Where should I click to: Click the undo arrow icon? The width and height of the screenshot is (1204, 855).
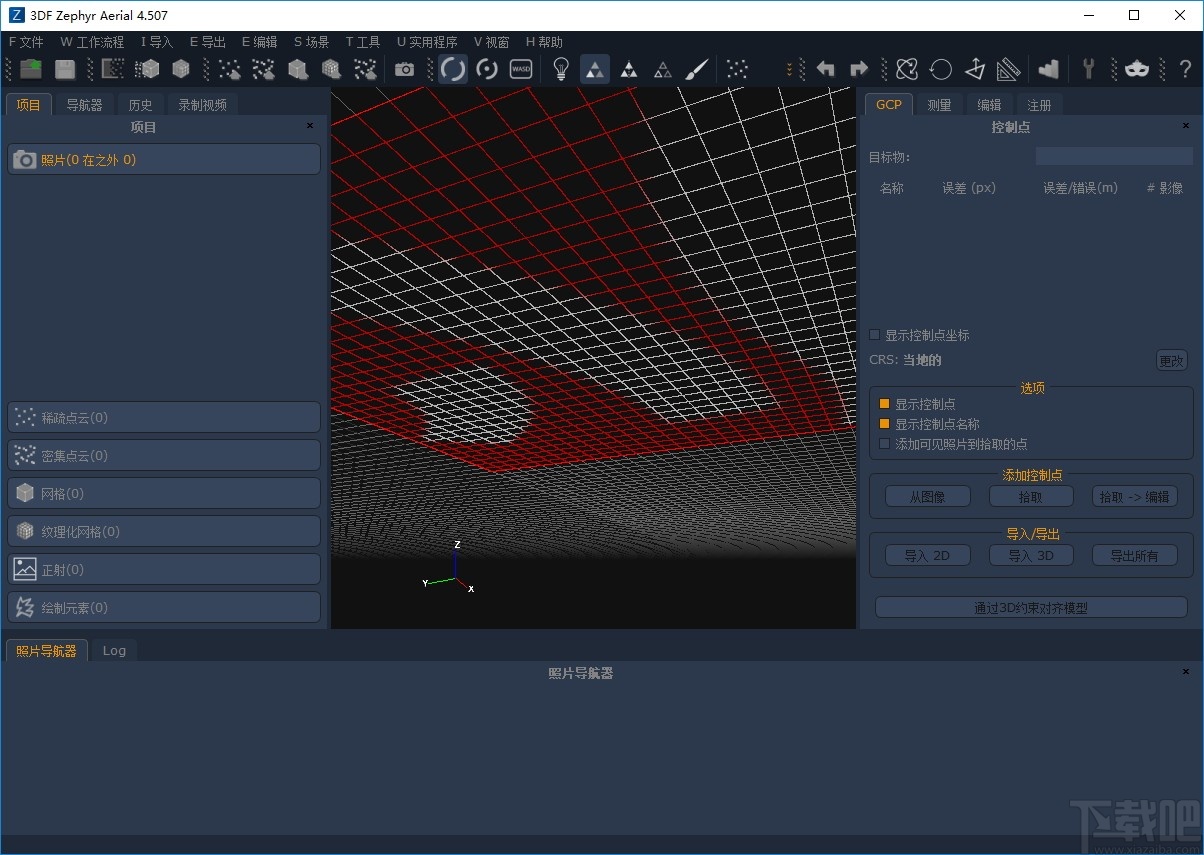coord(825,69)
